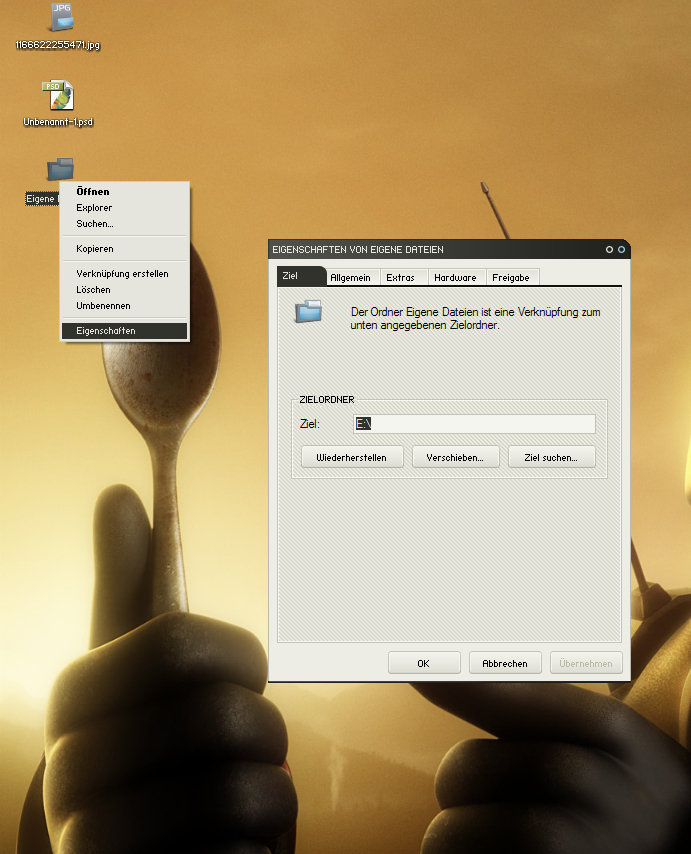Select the Eigene Dateien folder icon on desktop
This screenshot has width=691, height=854.
pyautogui.click(x=60, y=169)
